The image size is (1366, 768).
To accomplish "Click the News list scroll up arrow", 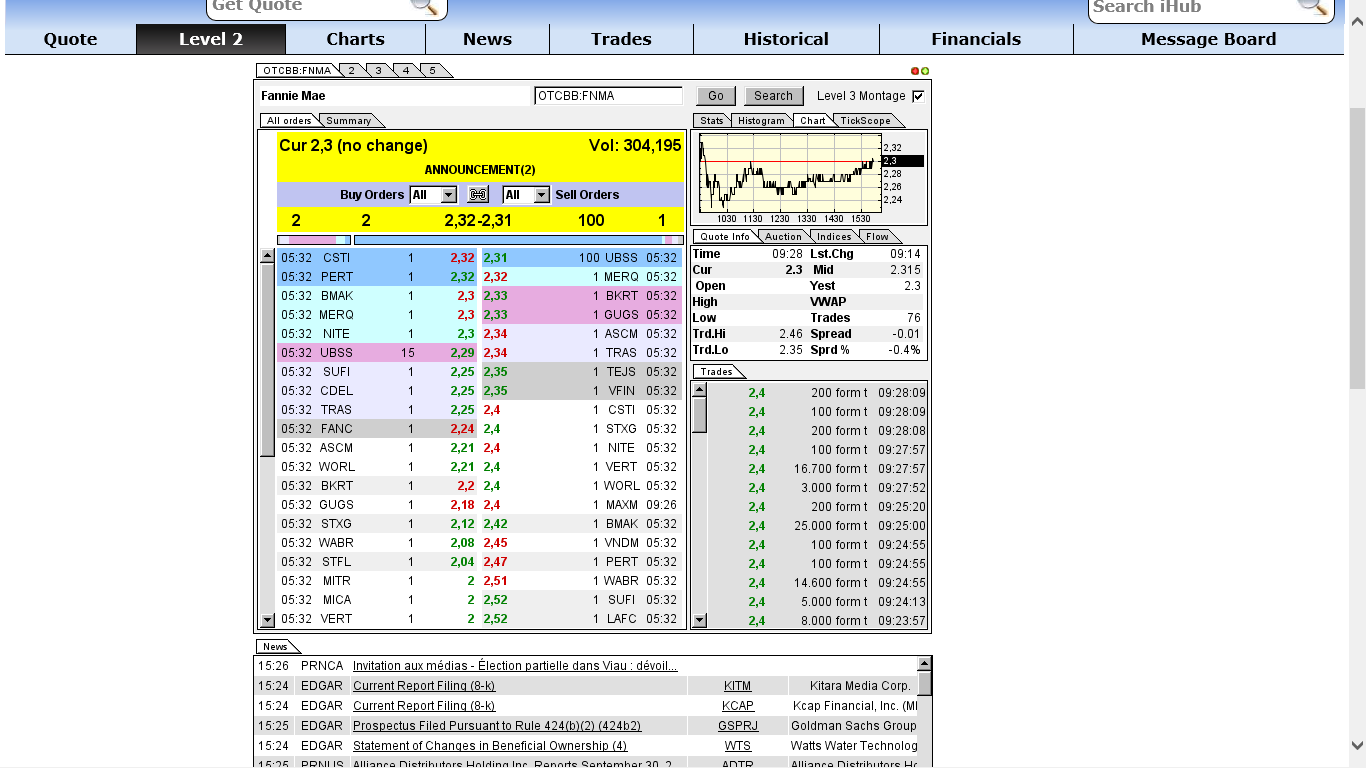I will click(x=925, y=663).
